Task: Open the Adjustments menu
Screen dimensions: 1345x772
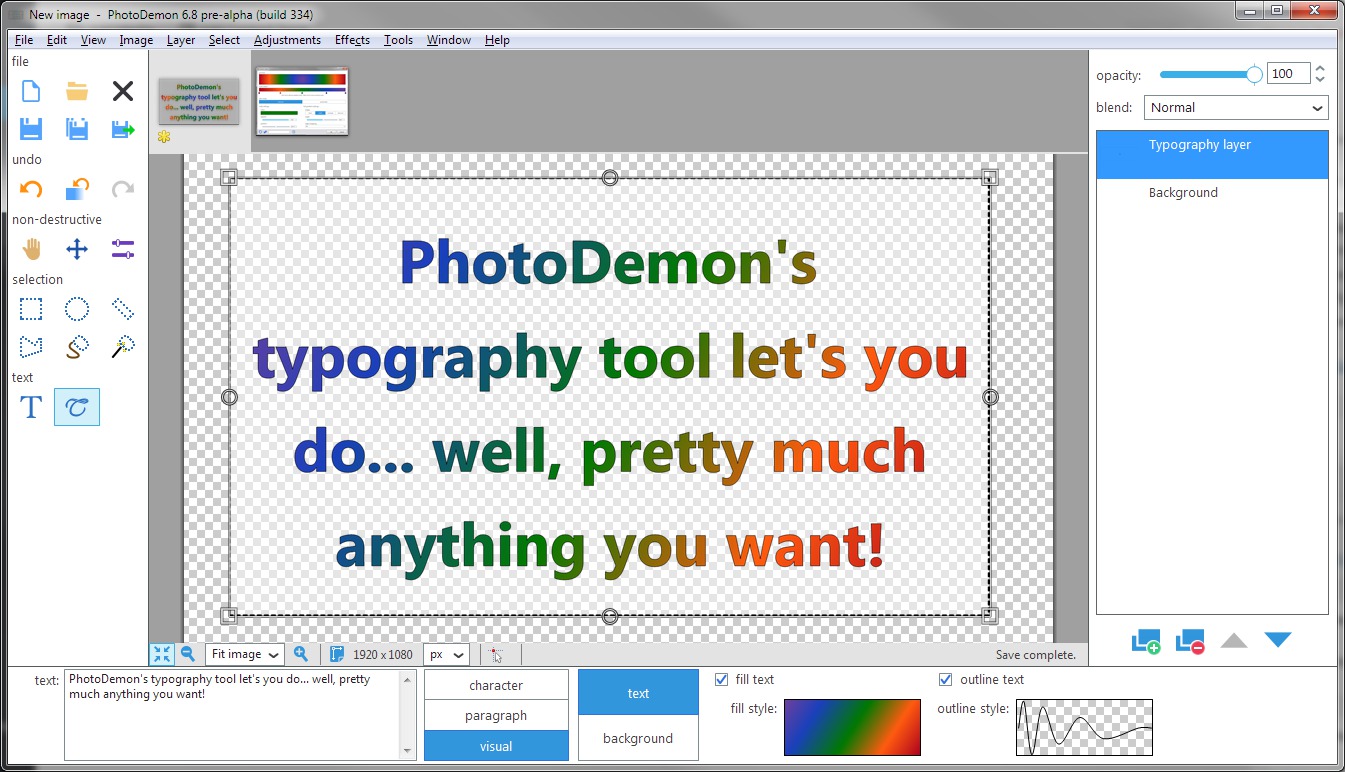Action: tap(287, 40)
